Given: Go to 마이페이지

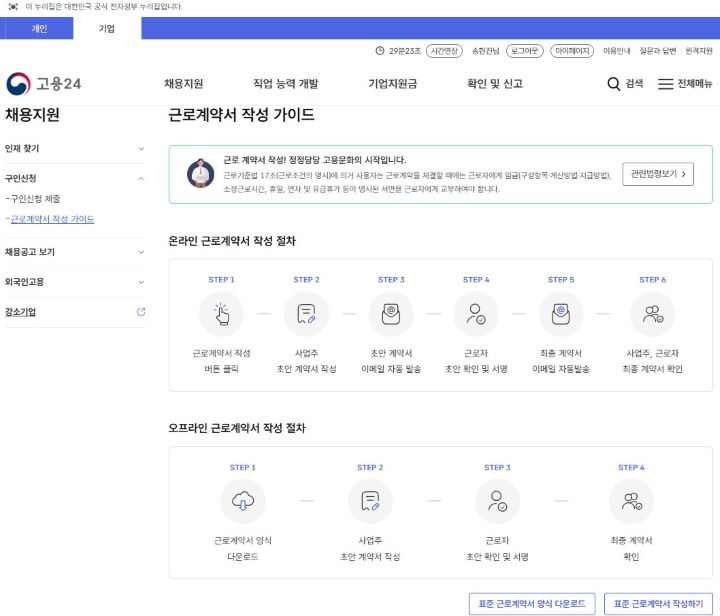Looking at the screenshot, I should click(572, 51).
